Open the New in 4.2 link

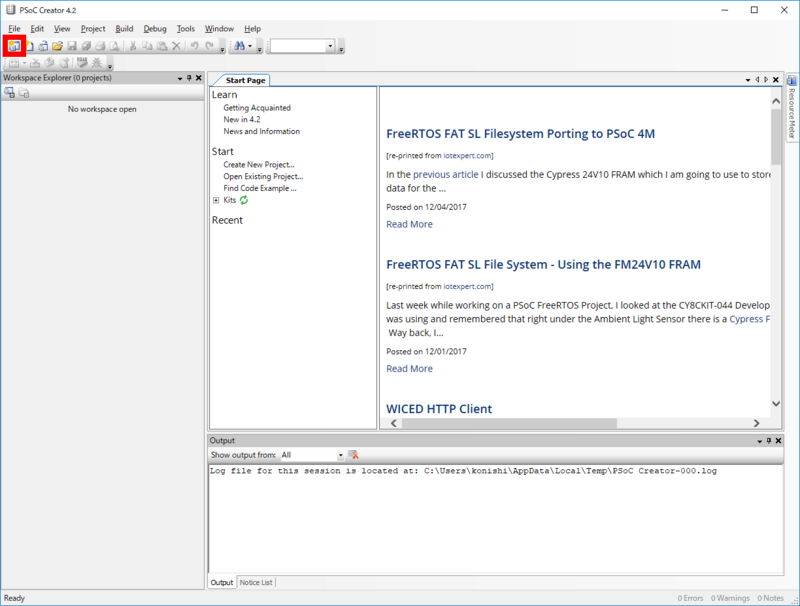click(242, 119)
